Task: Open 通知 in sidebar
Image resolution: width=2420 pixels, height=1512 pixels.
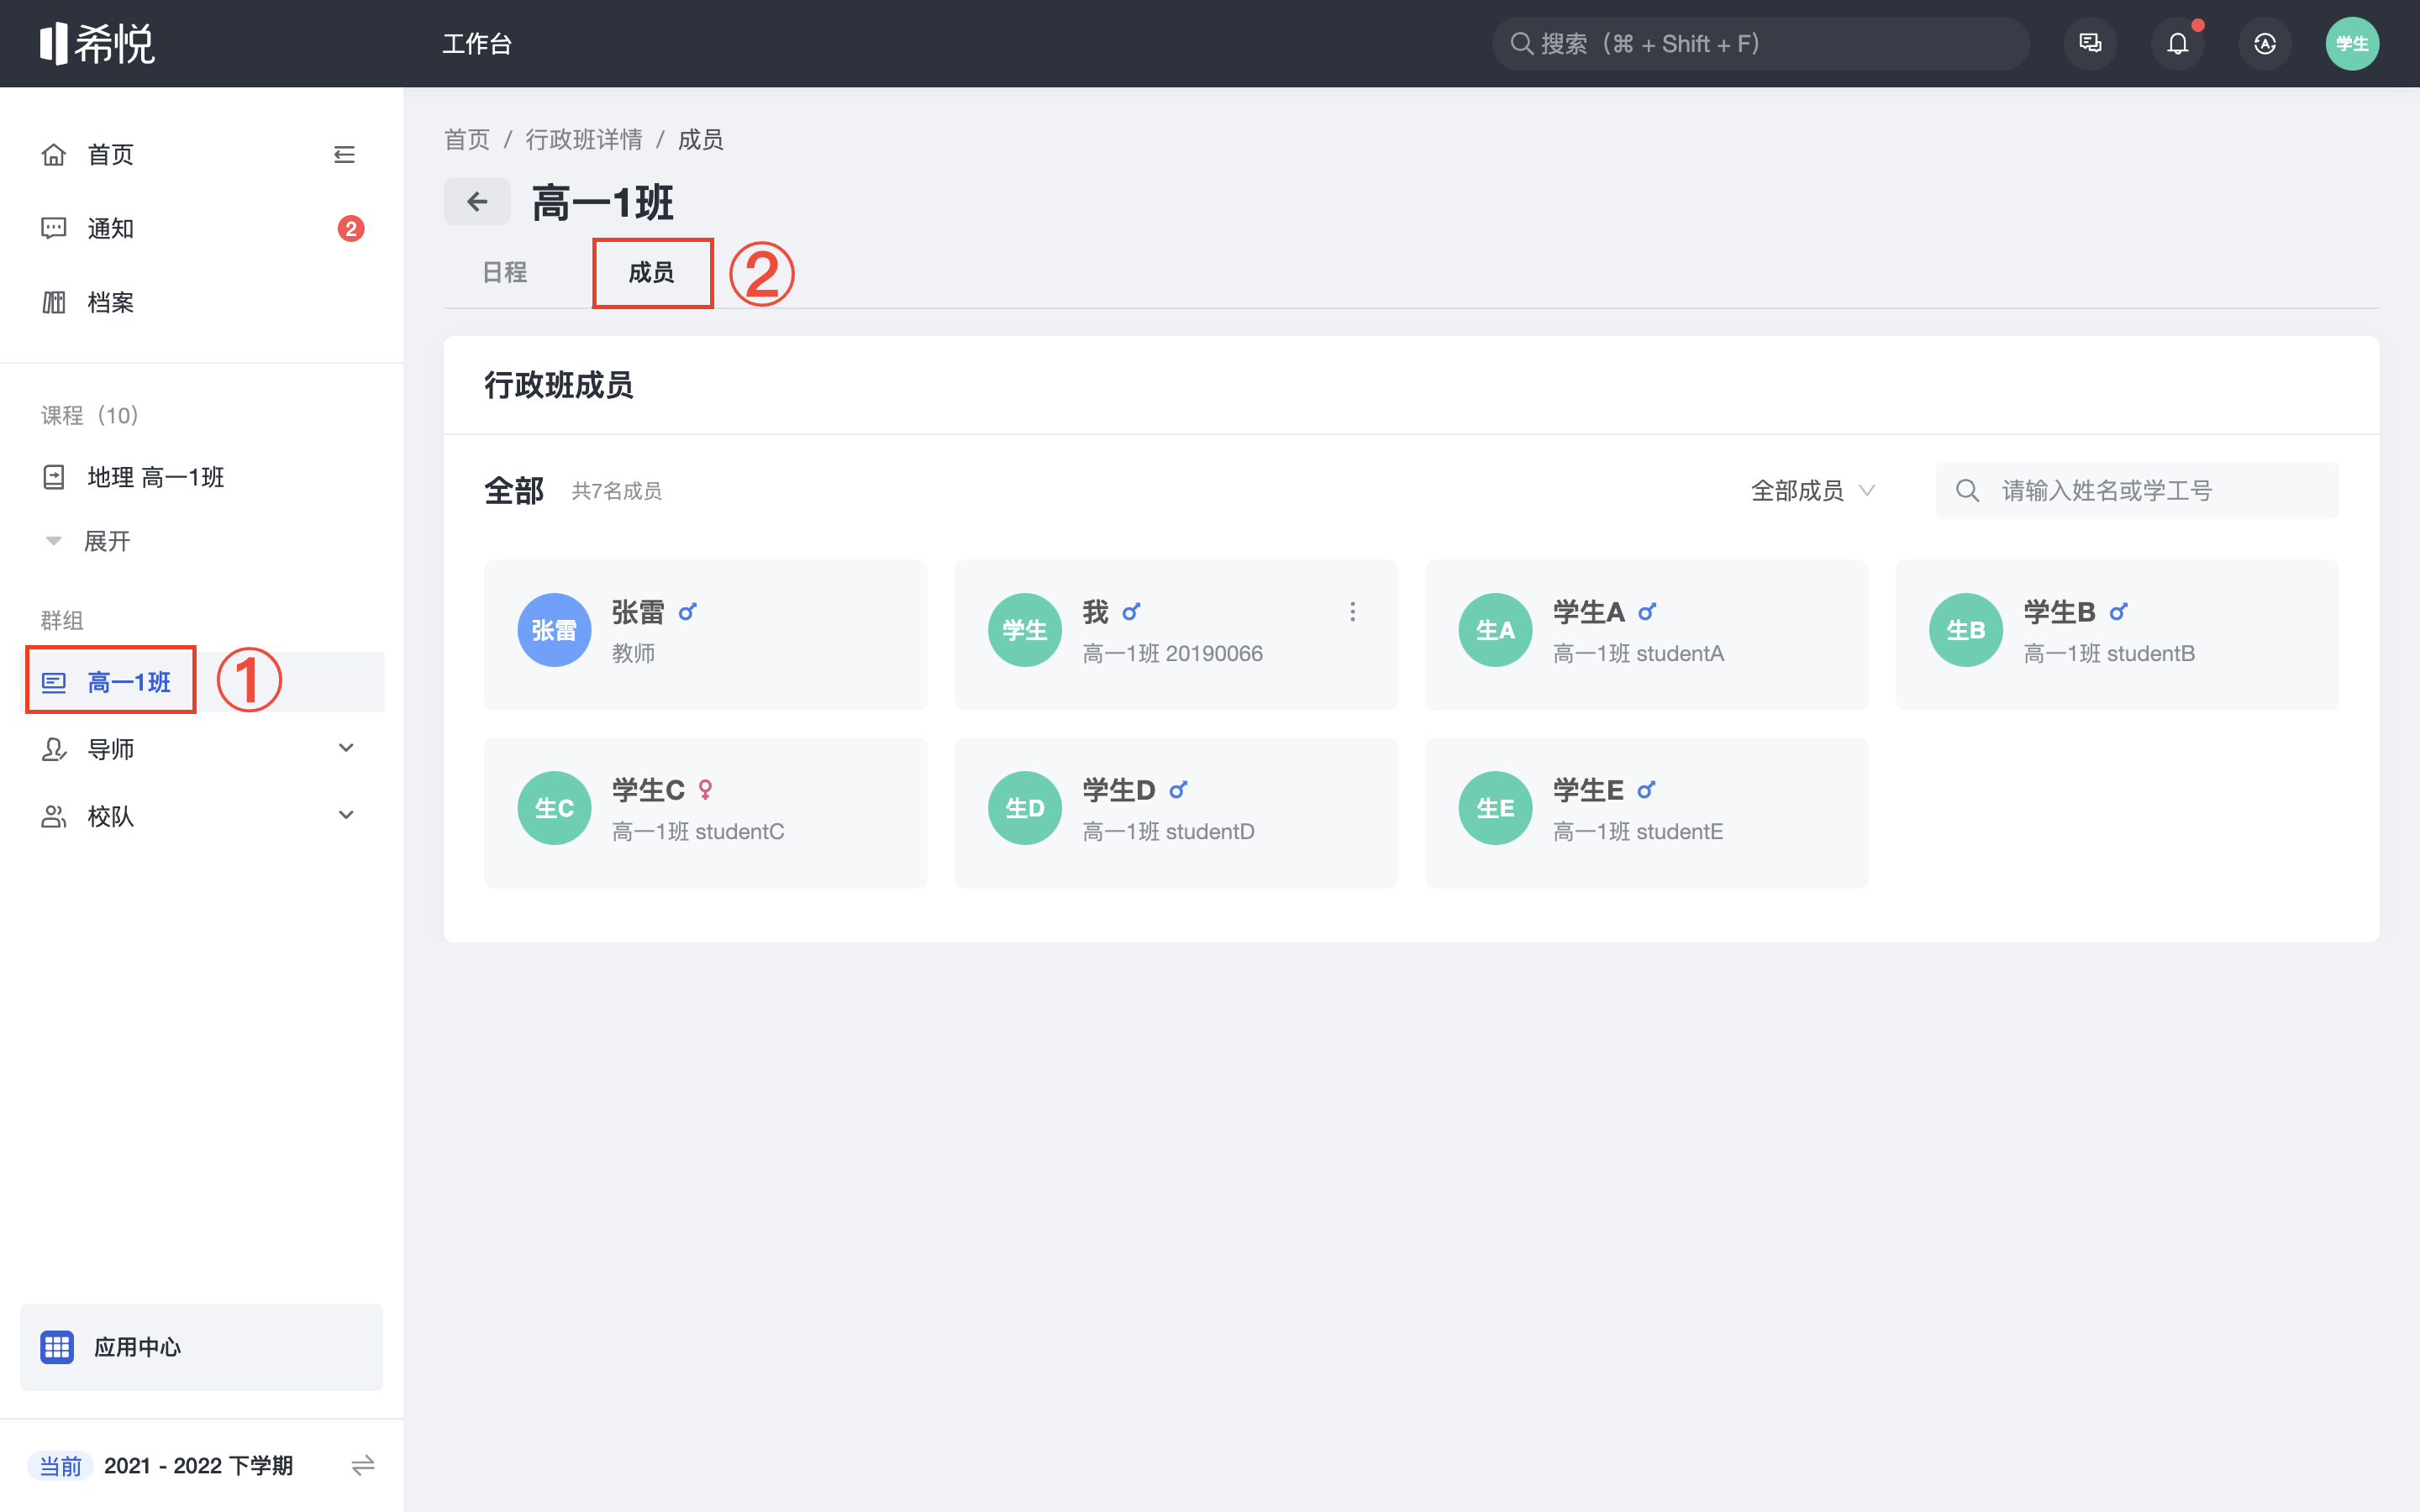Action: (x=110, y=228)
